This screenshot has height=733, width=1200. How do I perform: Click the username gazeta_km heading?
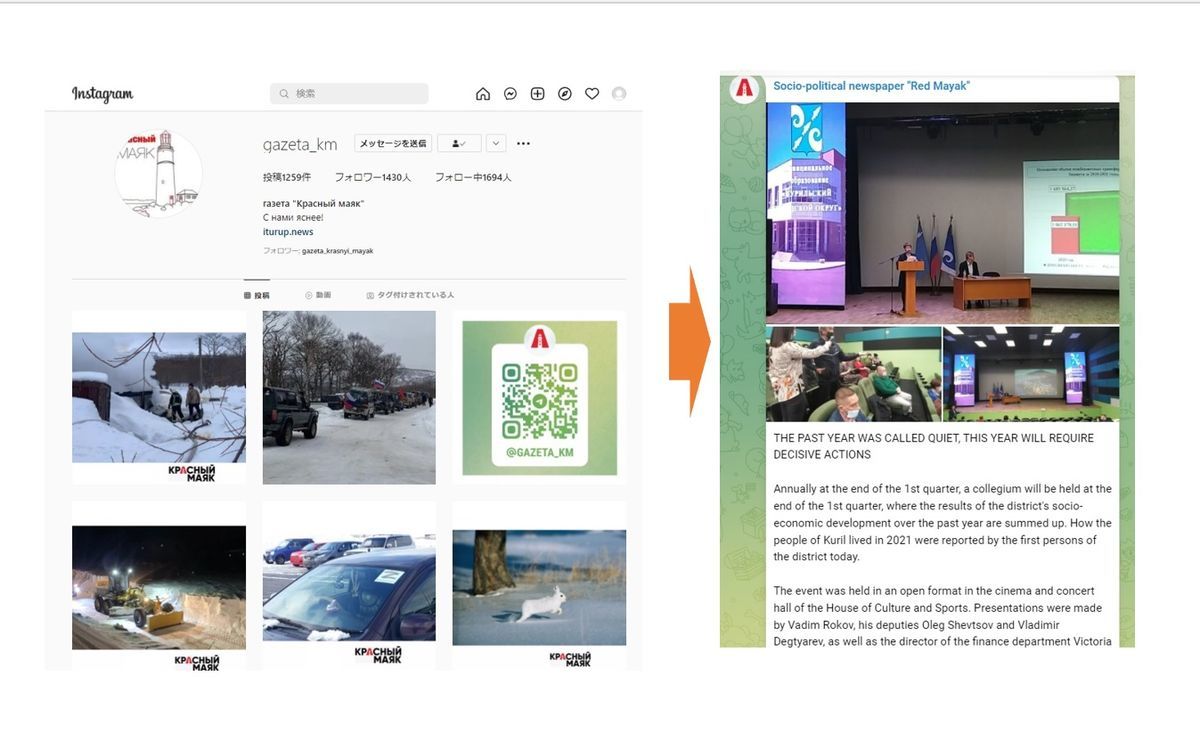(300, 145)
